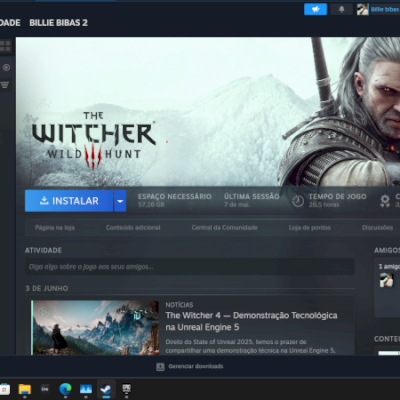
Task: Open the Steam announcements megaphone button
Action: click(x=315, y=9)
